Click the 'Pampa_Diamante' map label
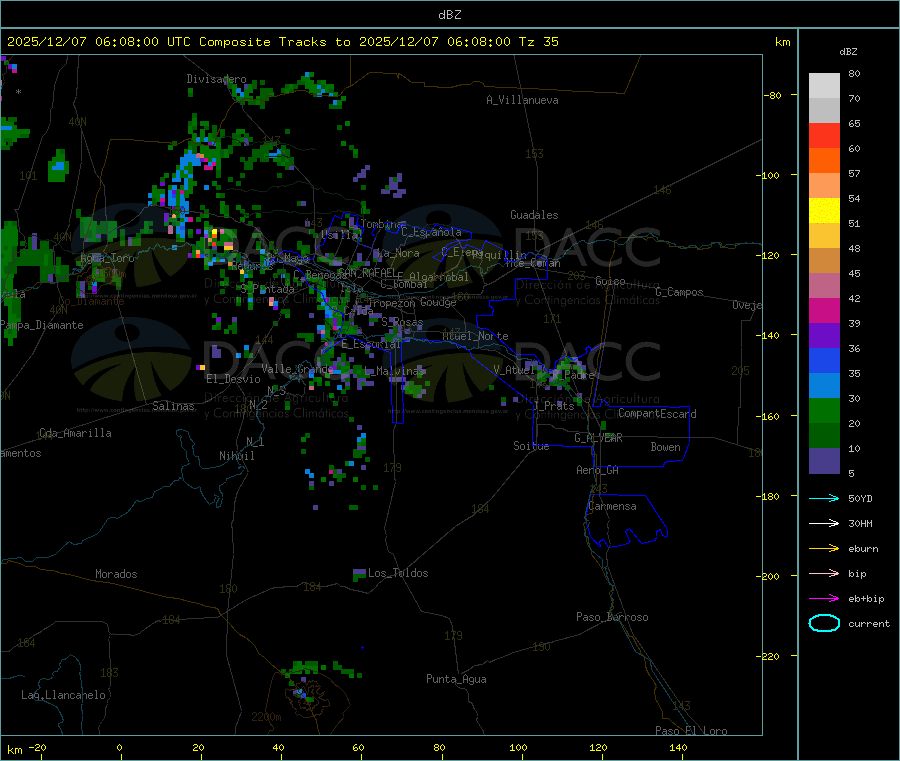The width and height of the screenshot is (900, 761). 41,325
